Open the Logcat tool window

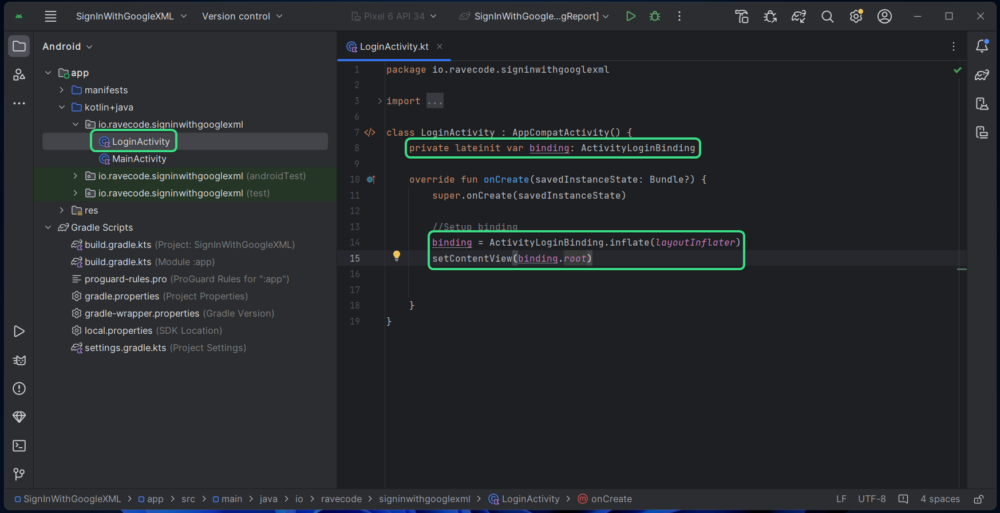(19, 360)
